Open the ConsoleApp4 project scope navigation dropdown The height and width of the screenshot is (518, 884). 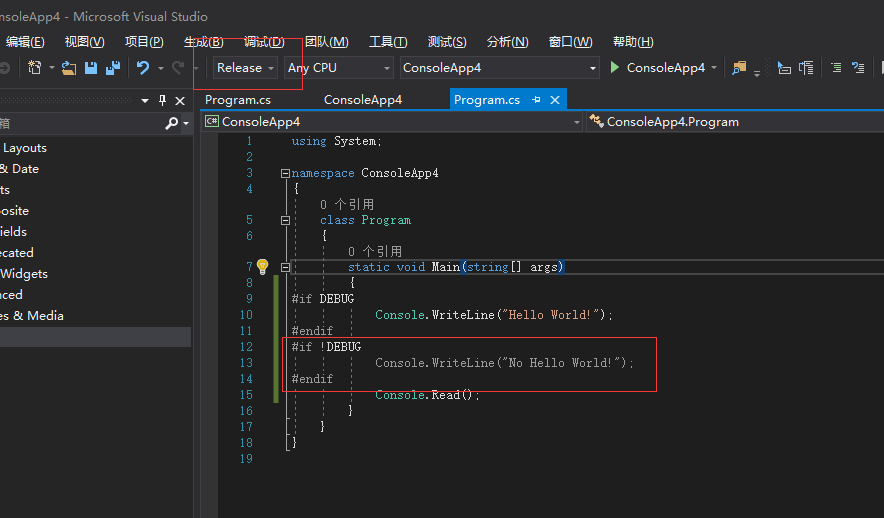(392, 122)
